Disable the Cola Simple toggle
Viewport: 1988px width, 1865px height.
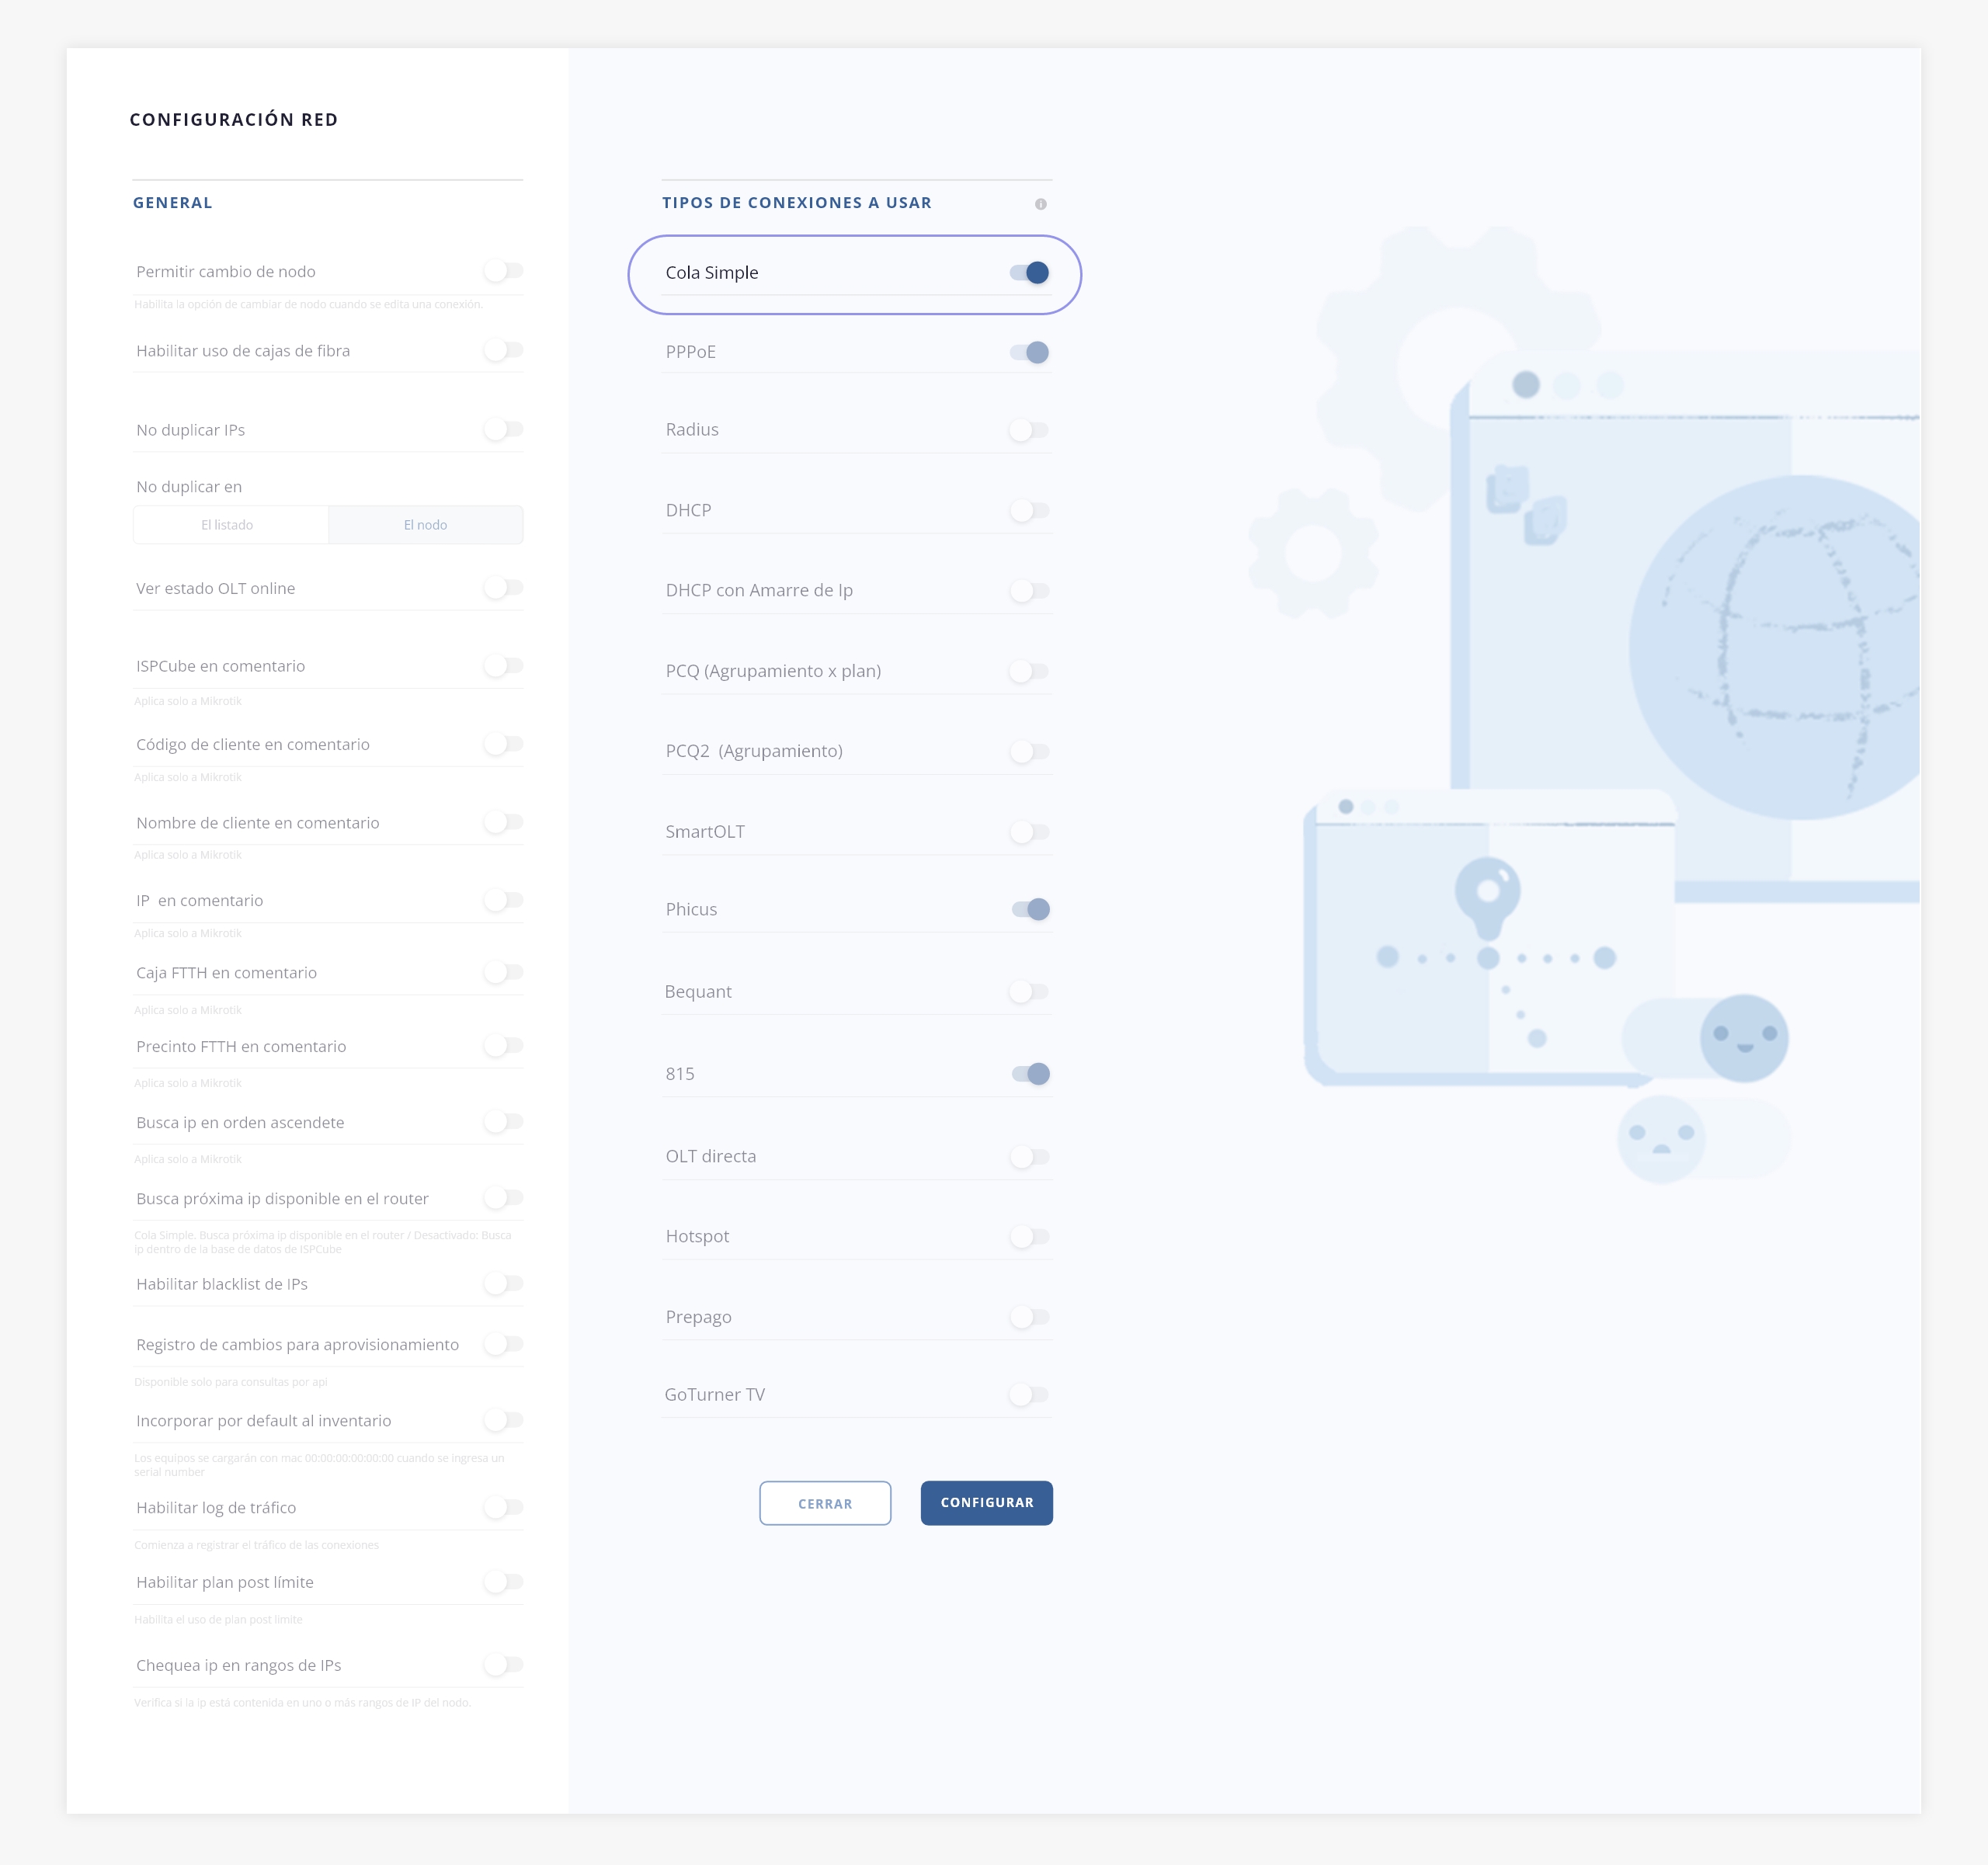1029,272
